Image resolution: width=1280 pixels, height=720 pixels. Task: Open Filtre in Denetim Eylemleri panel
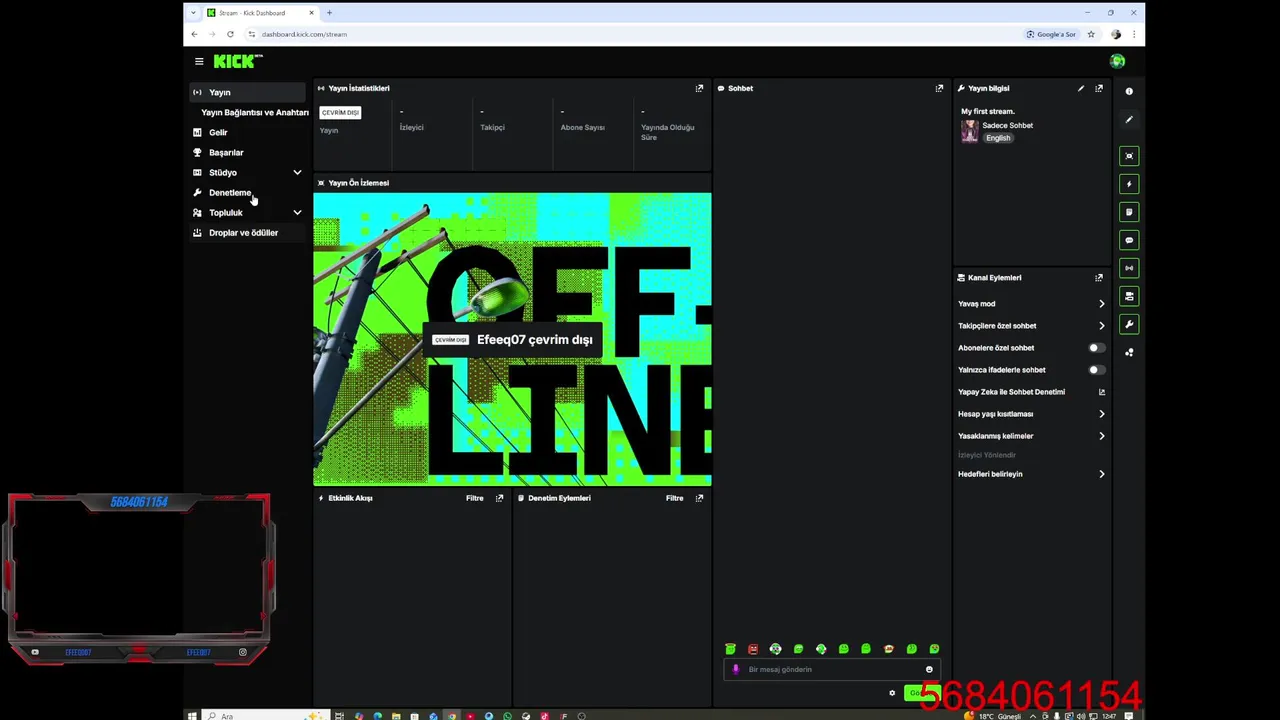[675, 498]
